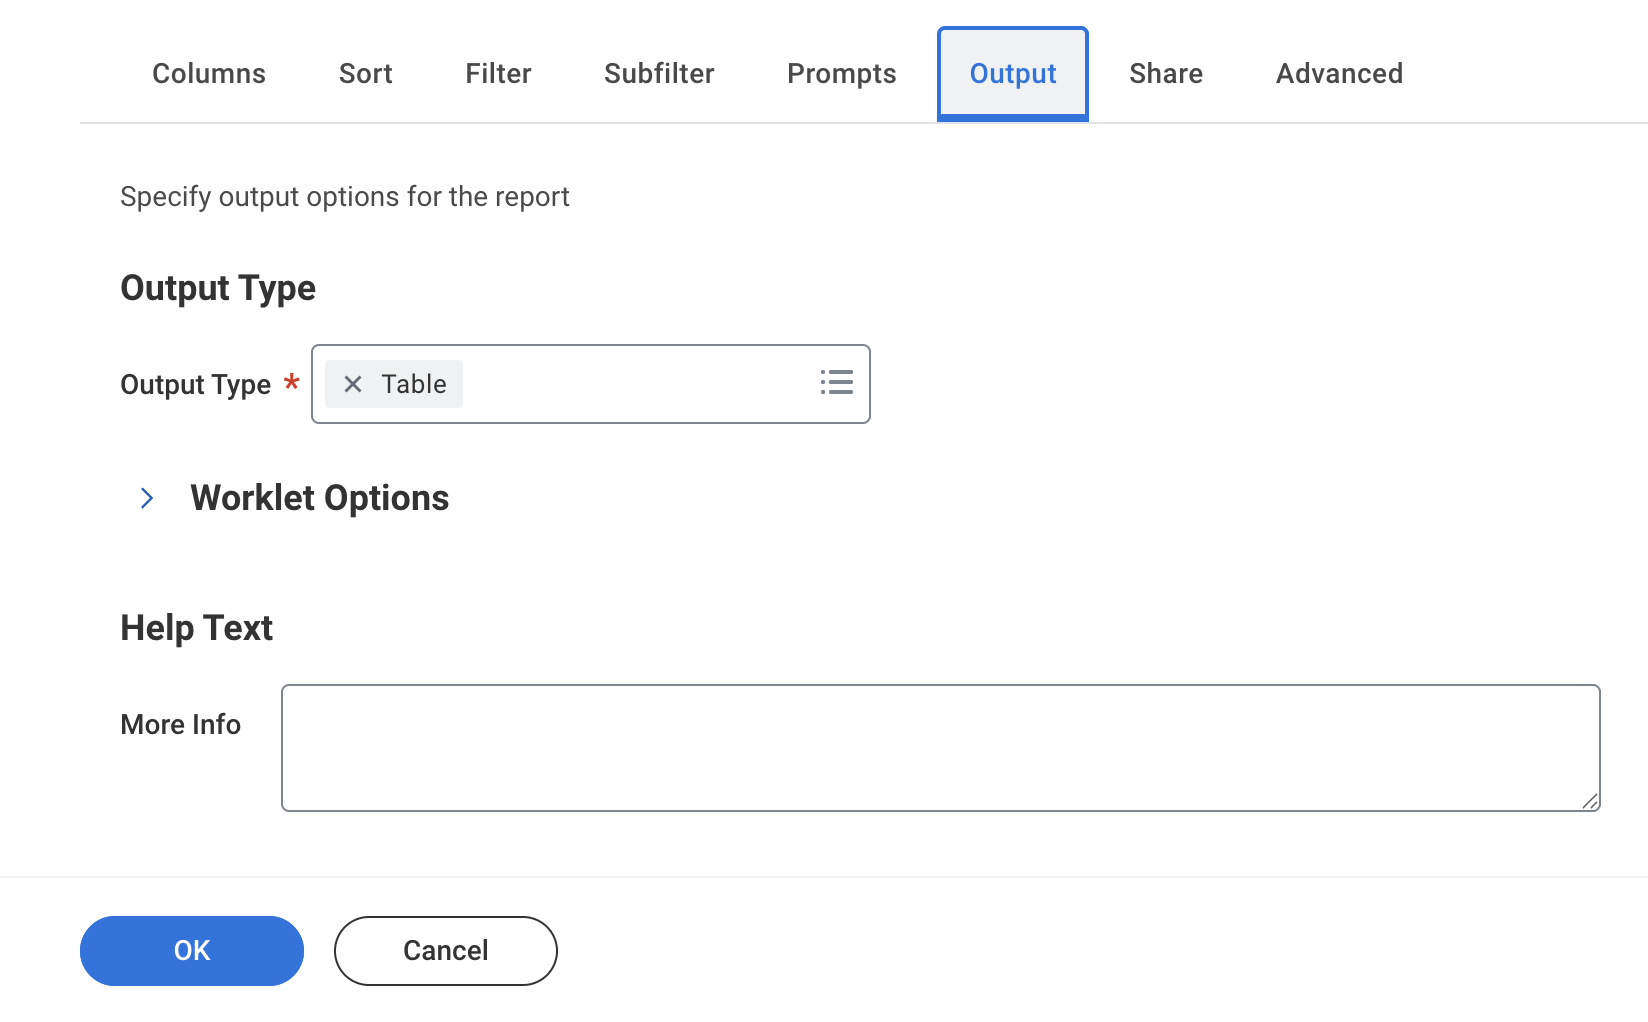The width and height of the screenshot is (1648, 1022).
Task: Open the Output Type prompt list icon
Action: point(836,383)
